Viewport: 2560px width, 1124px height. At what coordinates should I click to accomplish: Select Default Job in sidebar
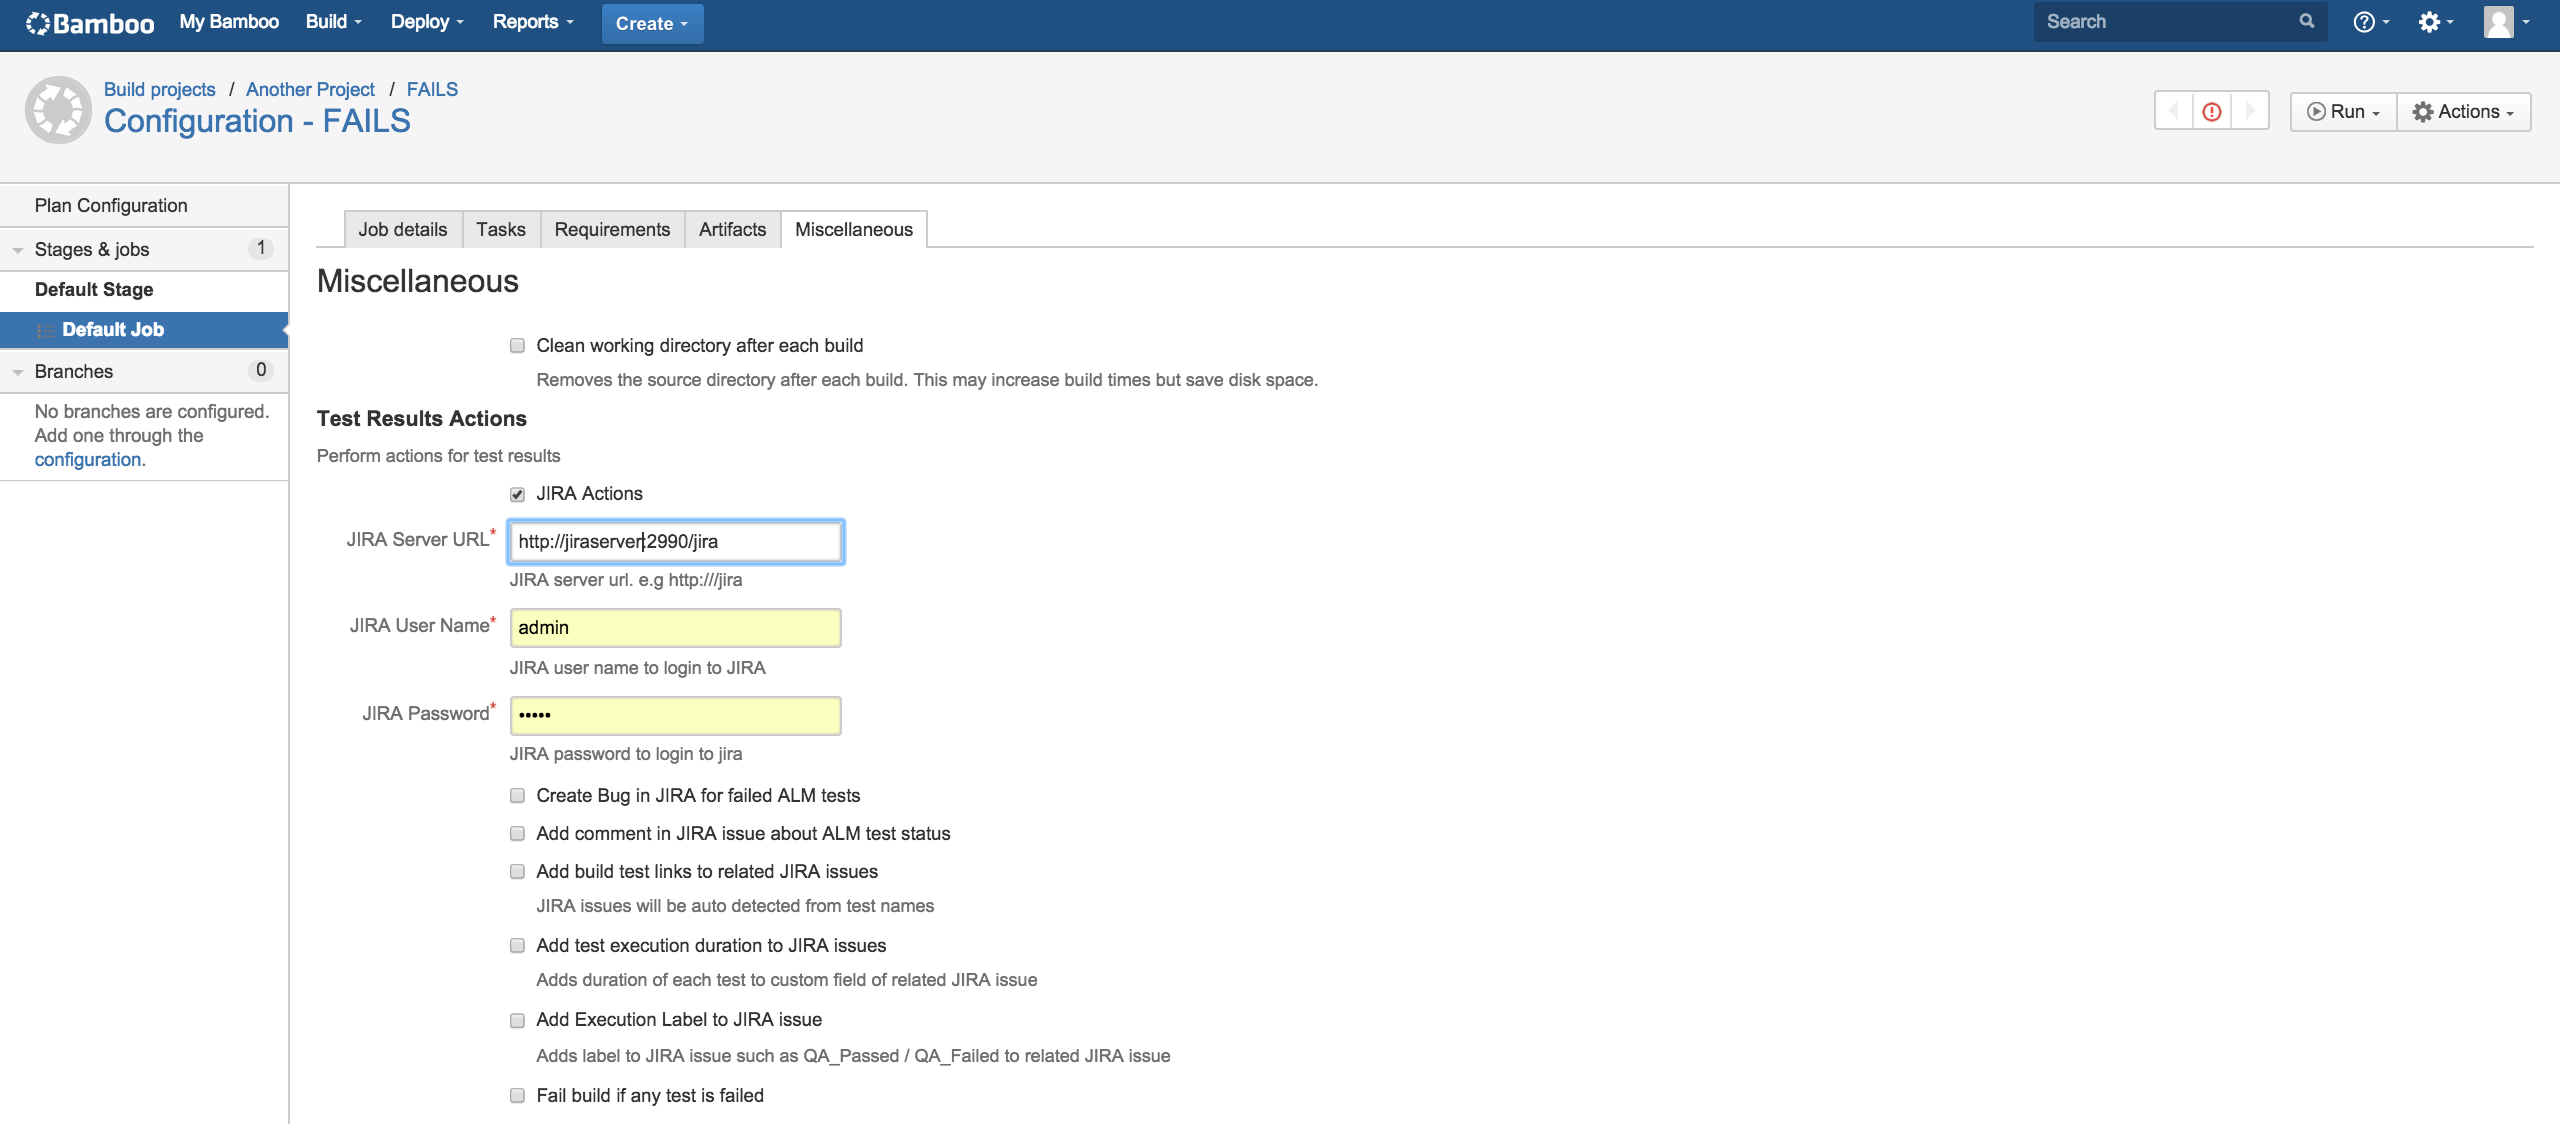112,330
